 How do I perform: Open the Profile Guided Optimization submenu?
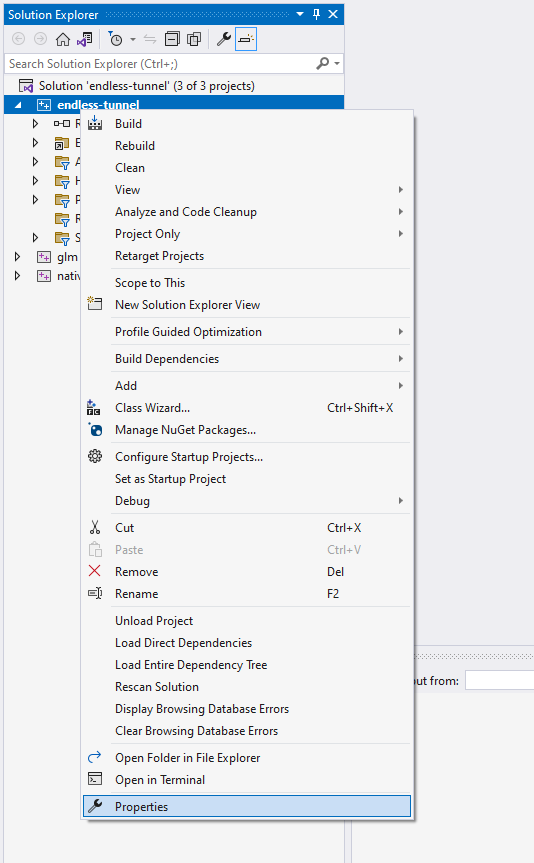[x=247, y=332]
